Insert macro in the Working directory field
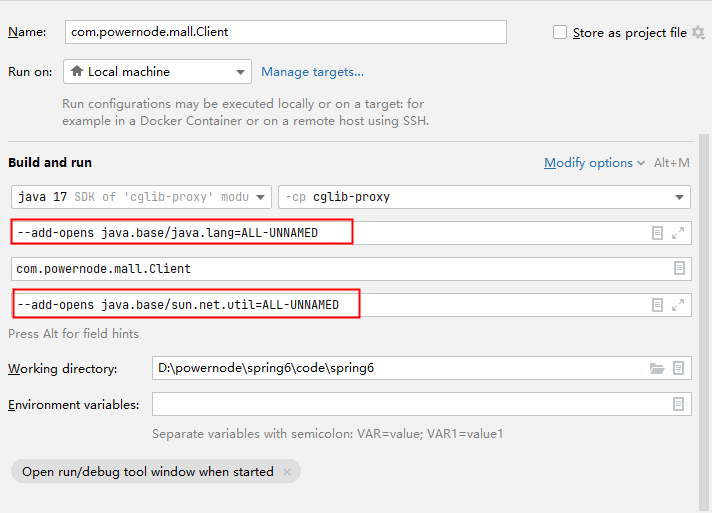 [x=679, y=368]
